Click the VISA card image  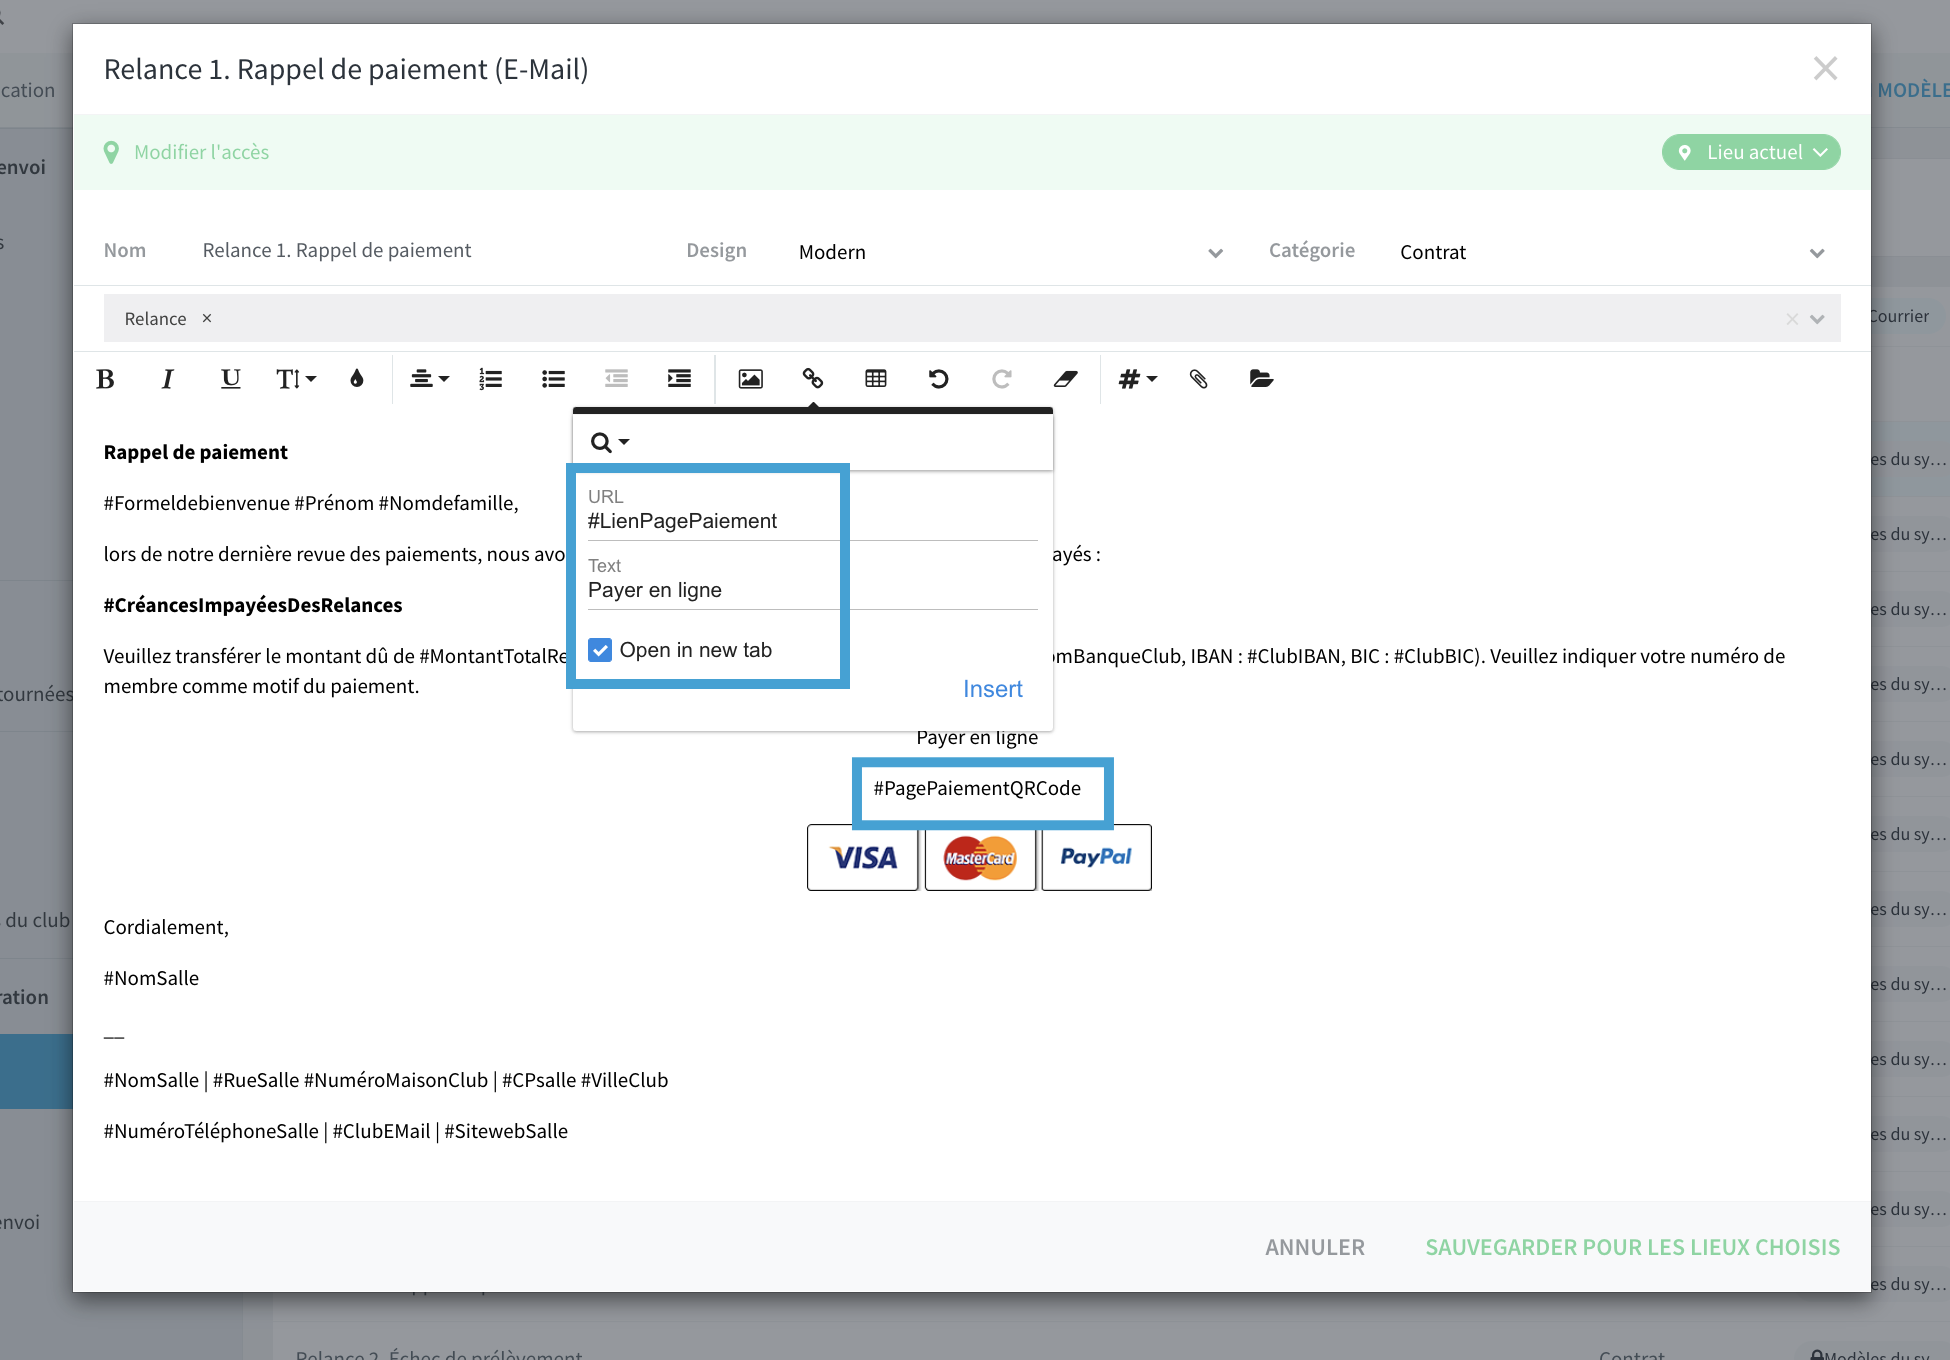tap(863, 857)
